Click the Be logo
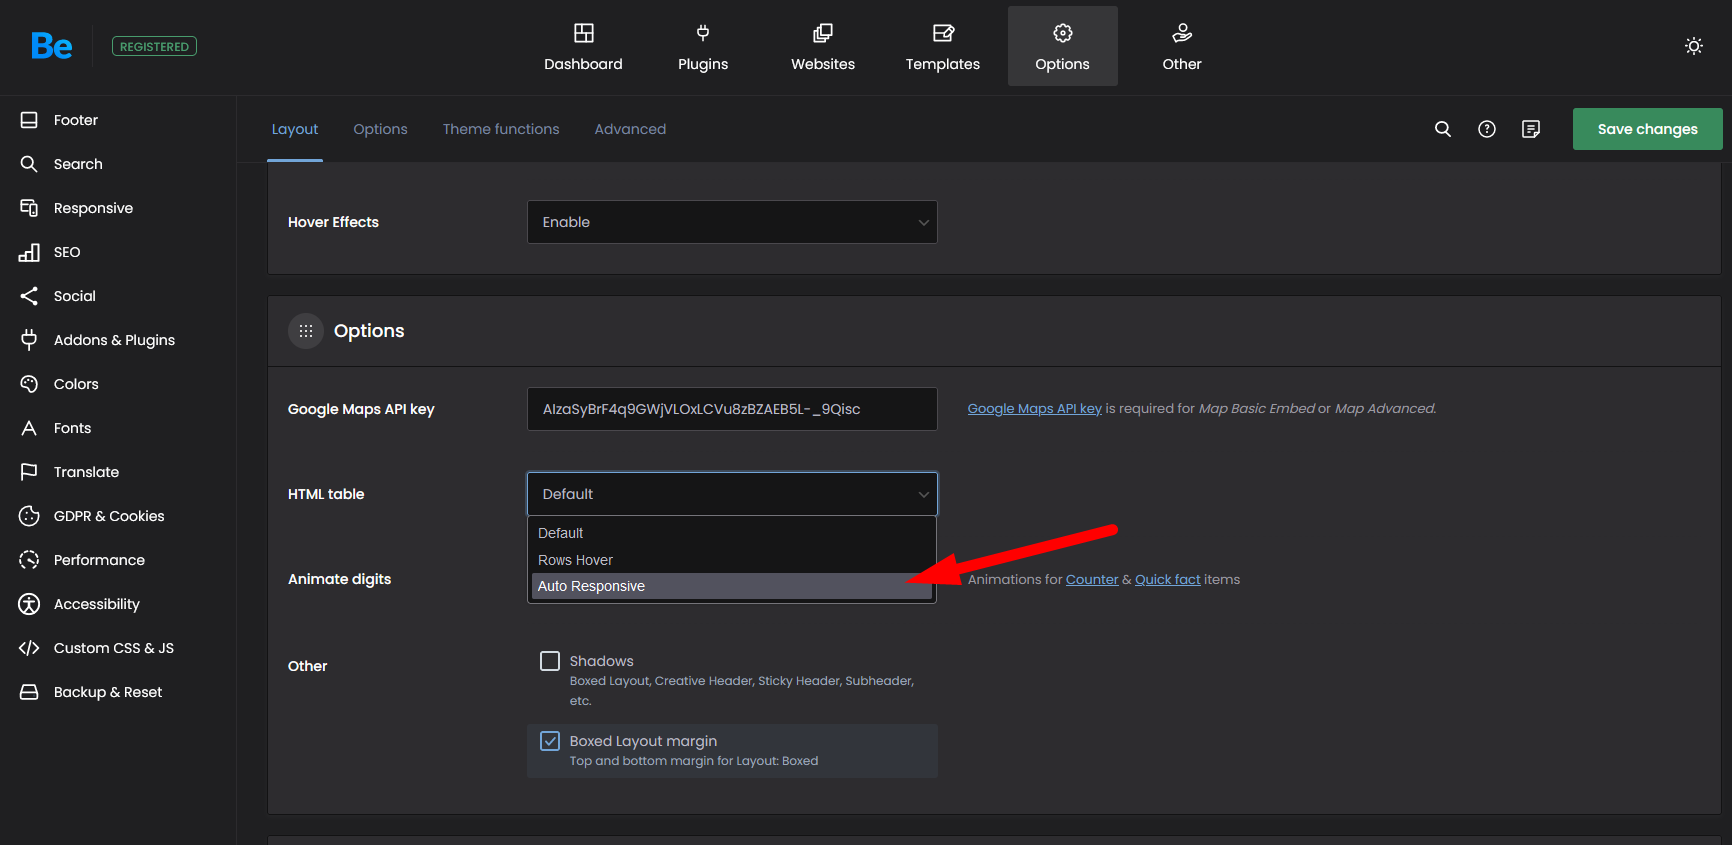Viewport: 1732px width, 845px height. point(51,46)
